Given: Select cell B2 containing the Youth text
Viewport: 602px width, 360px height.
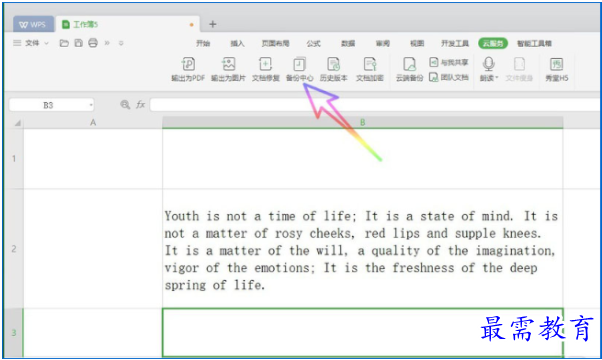Looking at the screenshot, I should tap(362, 249).
